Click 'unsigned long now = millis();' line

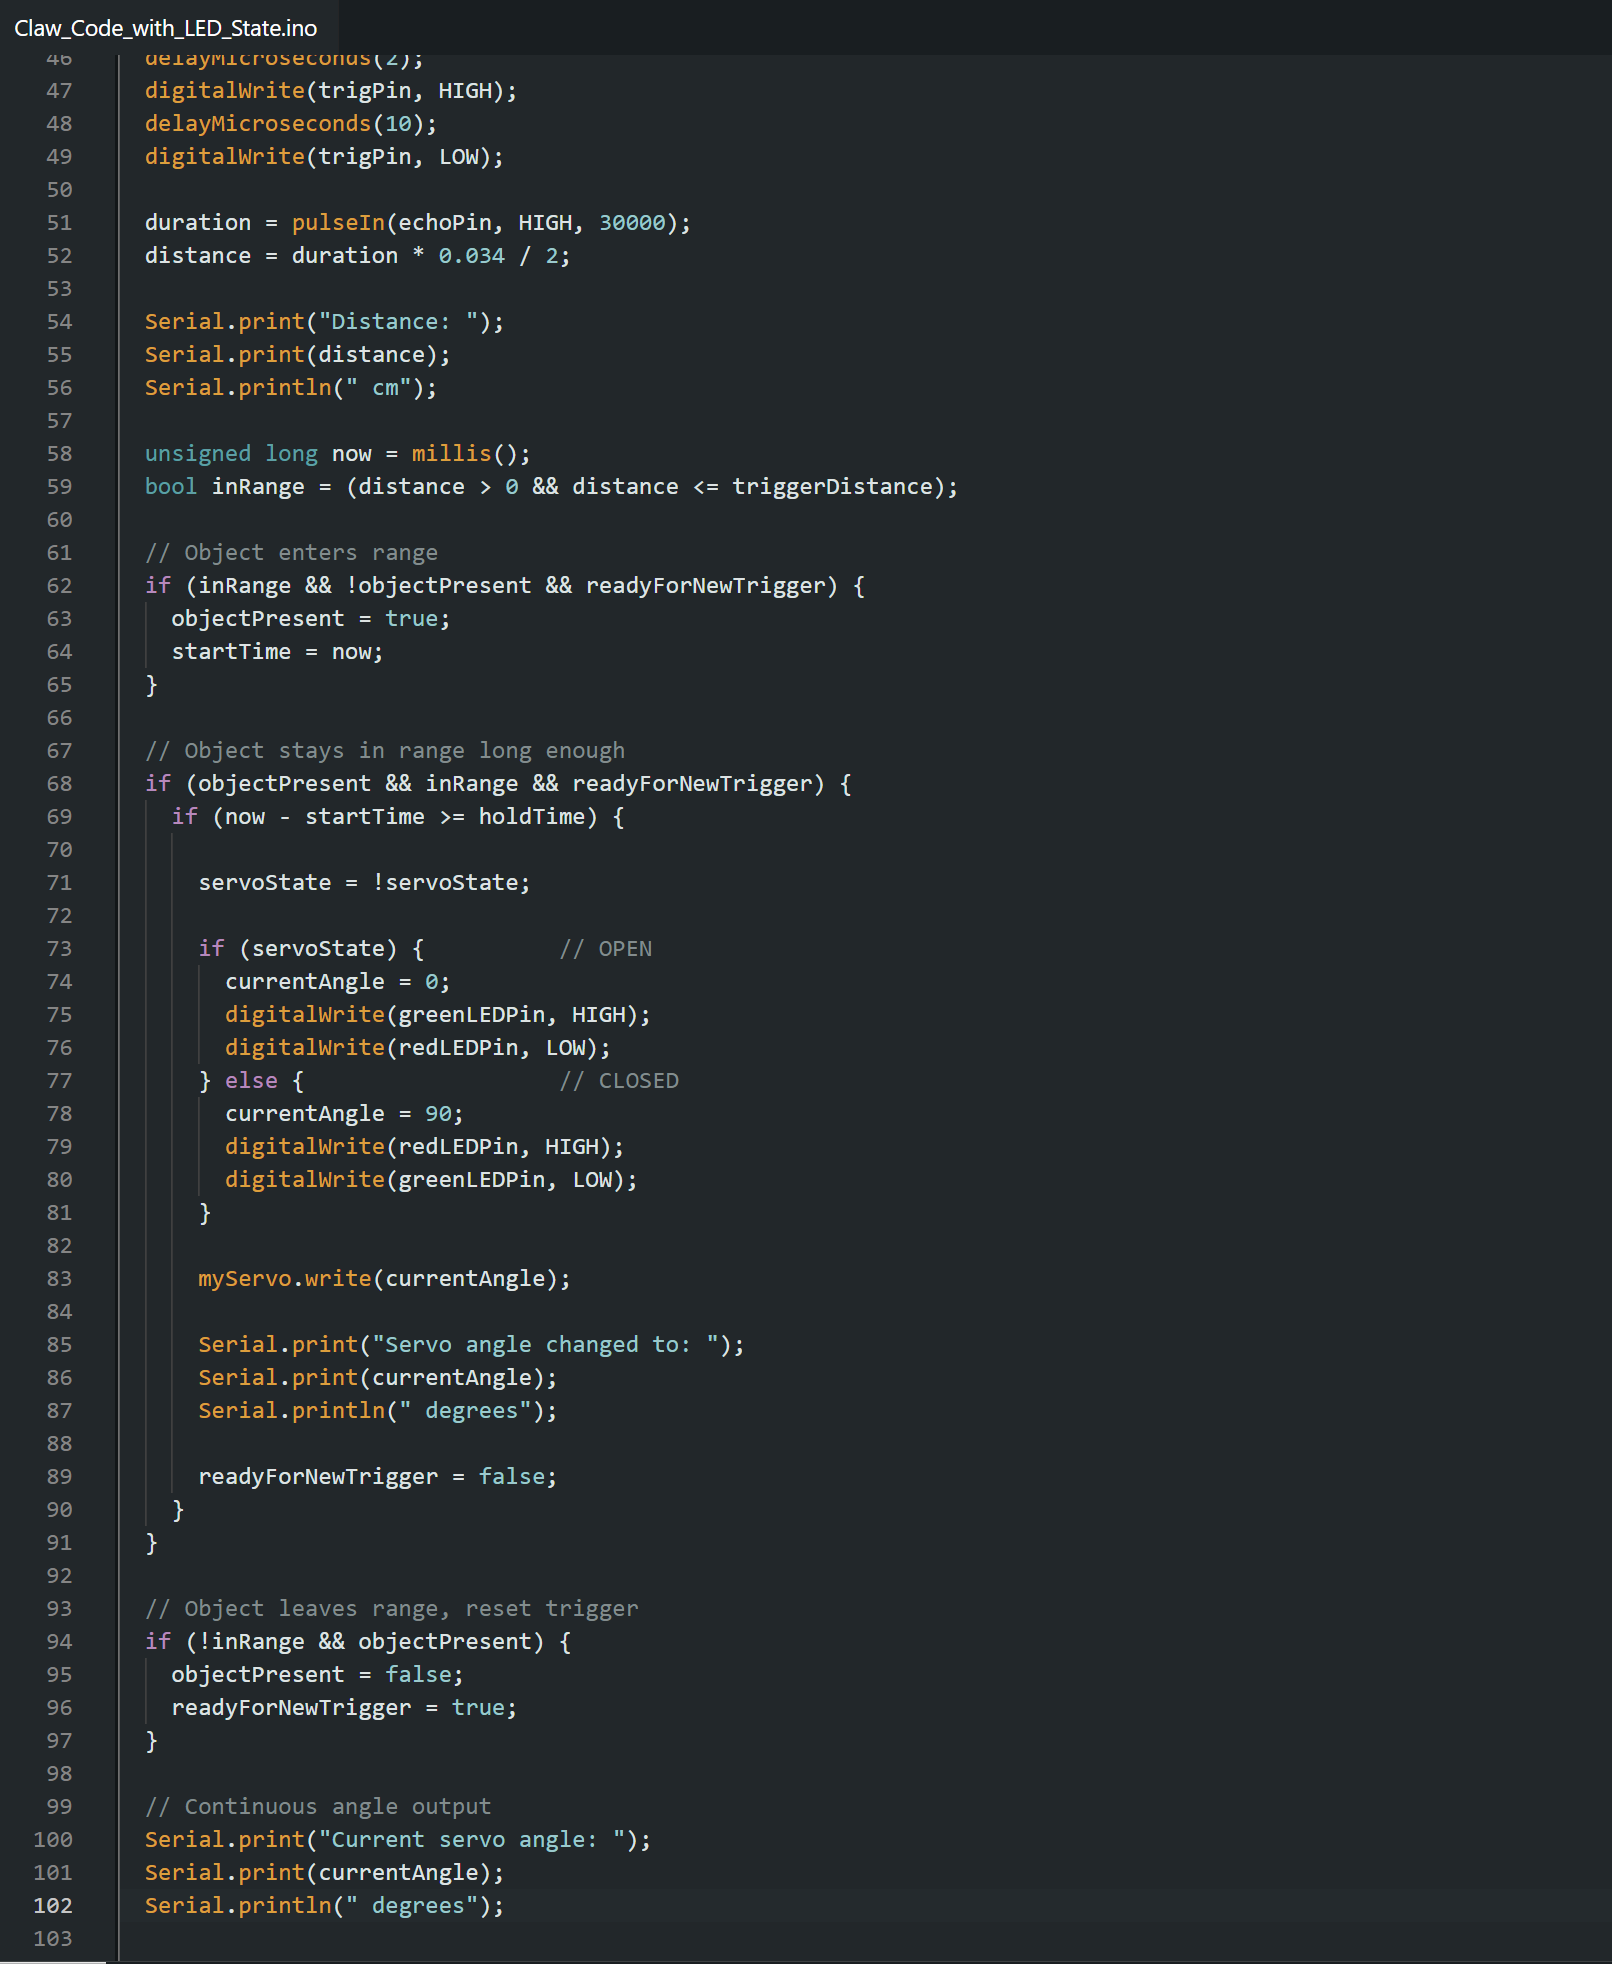click(337, 454)
